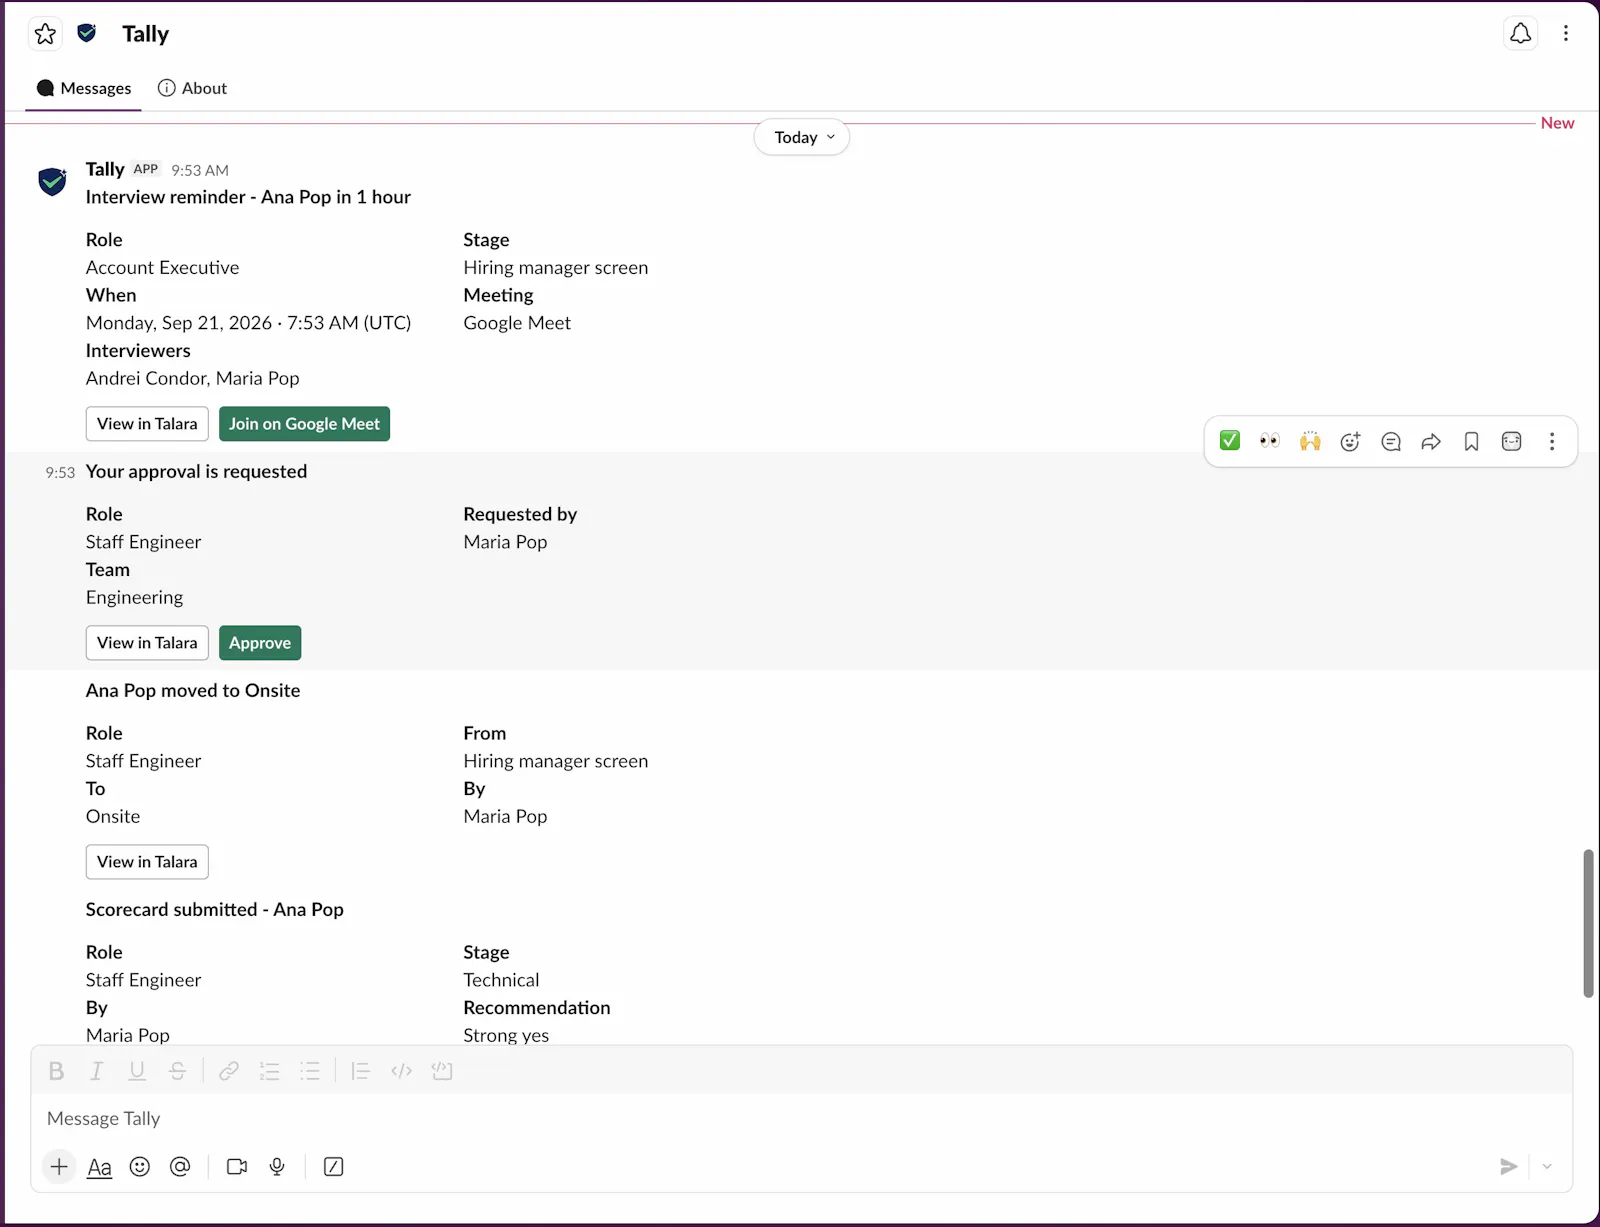
Task: Apply underline formatting
Action: [x=137, y=1071]
